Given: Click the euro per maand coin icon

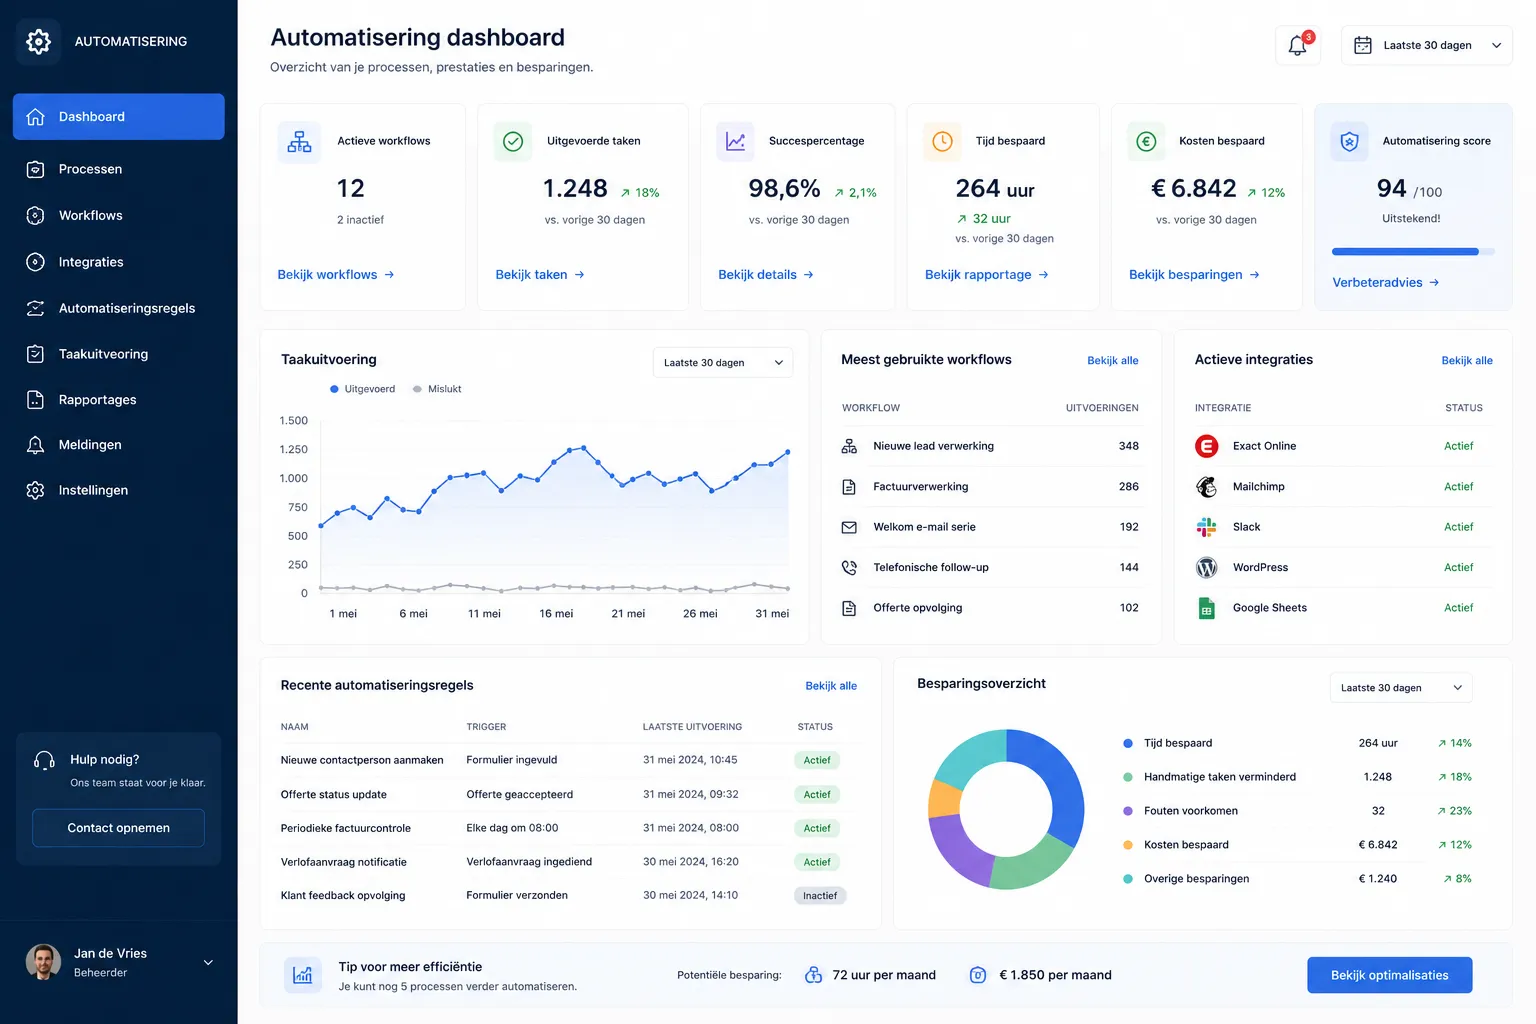Looking at the screenshot, I should (978, 975).
